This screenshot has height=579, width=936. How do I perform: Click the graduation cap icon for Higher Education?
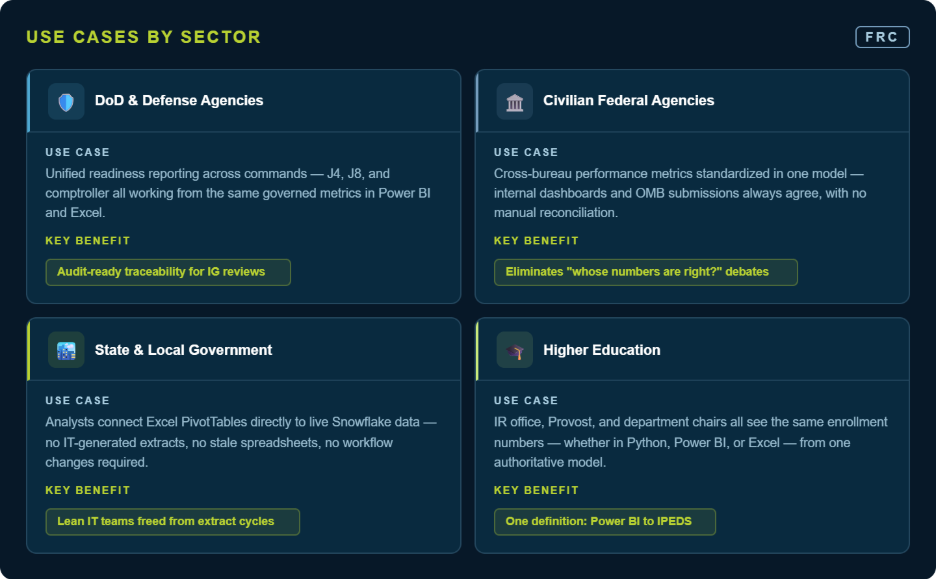(x=514, y=350)
